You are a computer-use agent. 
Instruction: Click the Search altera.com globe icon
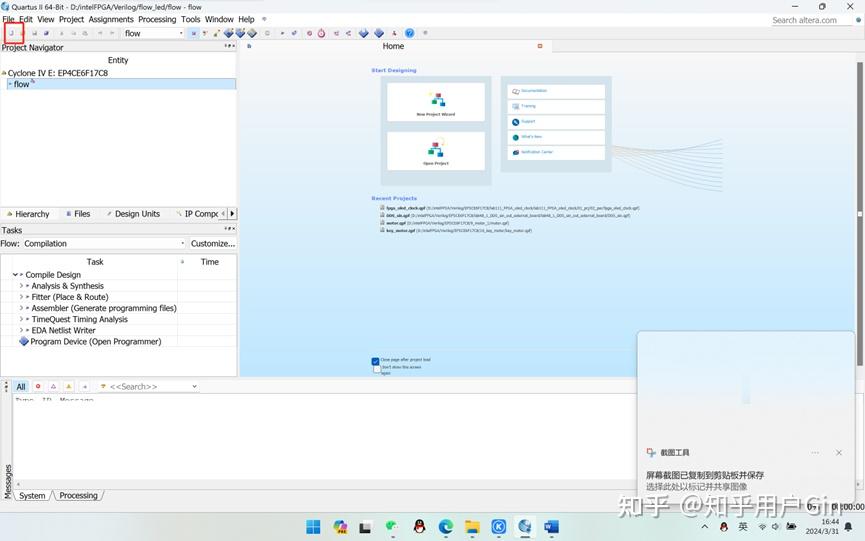858,20
